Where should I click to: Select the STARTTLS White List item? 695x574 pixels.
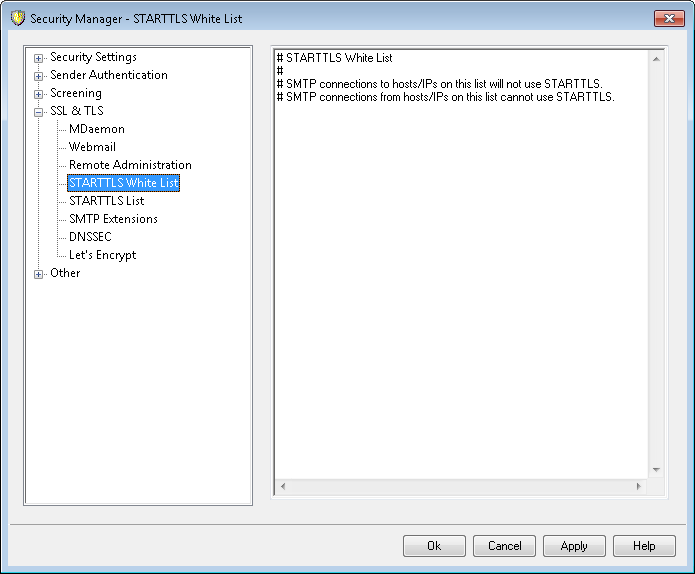pyautogui.click(x=123, y=183)
